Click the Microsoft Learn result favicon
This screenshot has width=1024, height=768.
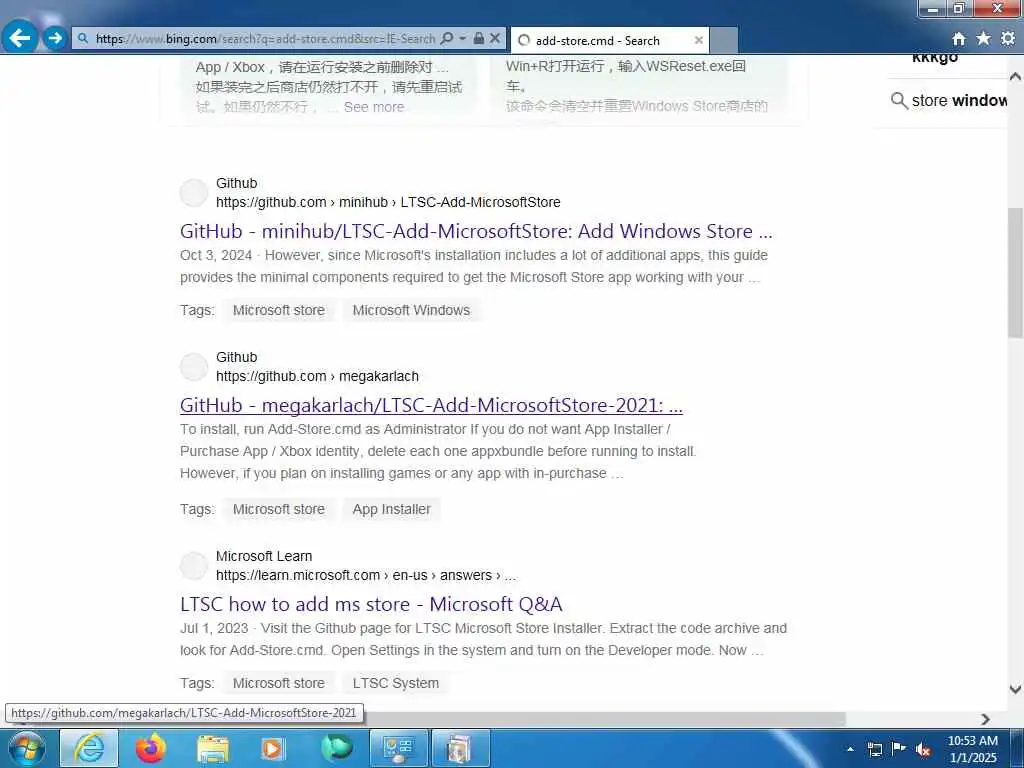194,566
